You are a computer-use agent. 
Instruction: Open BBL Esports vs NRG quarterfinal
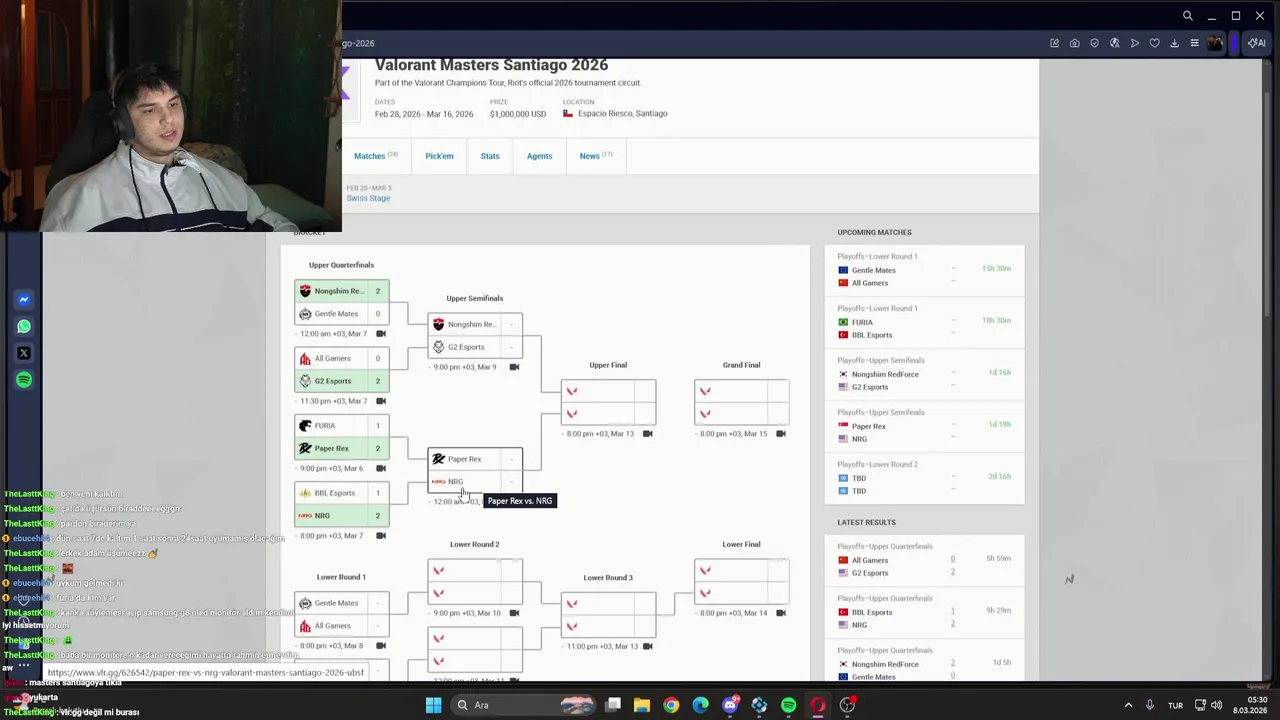[342, 504]
